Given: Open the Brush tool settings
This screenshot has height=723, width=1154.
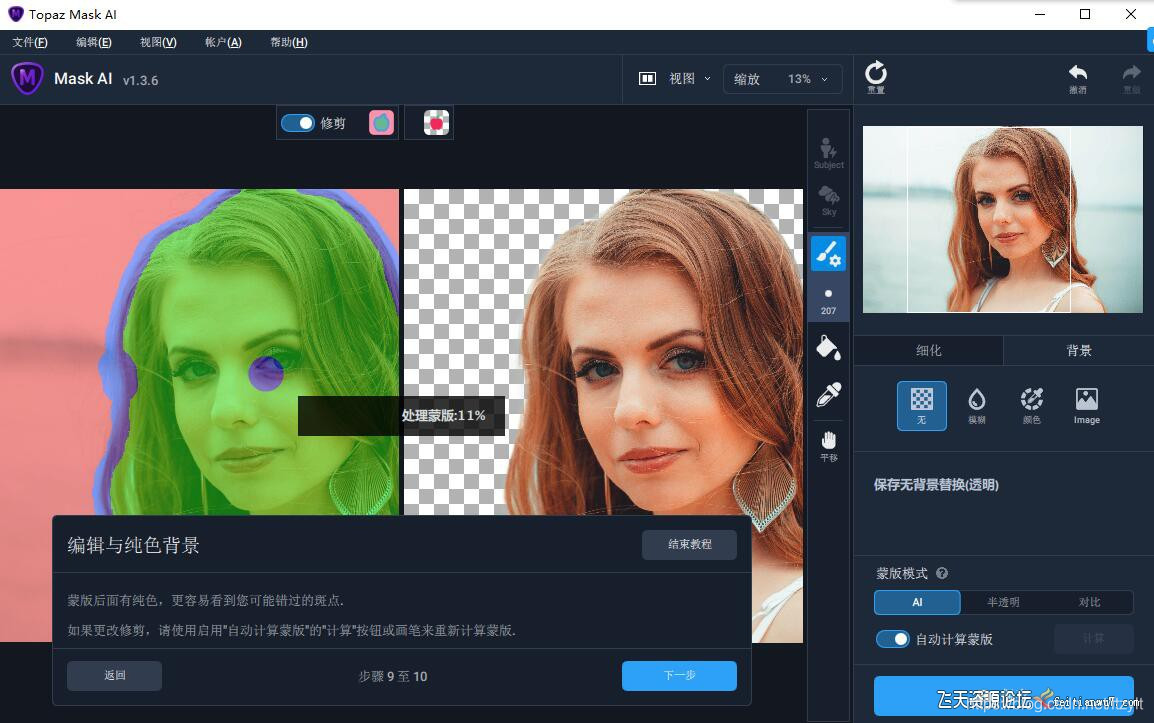Looking at the screenshot, I should [828, 253].
